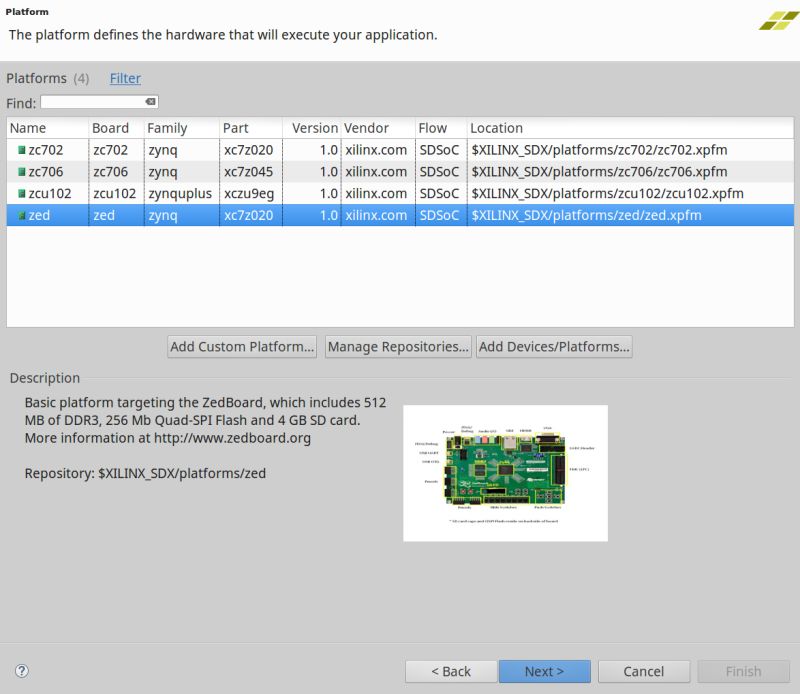800x694 pixels.
Task: Sort by the Flow column header
Action: click(x=441, y=128)
